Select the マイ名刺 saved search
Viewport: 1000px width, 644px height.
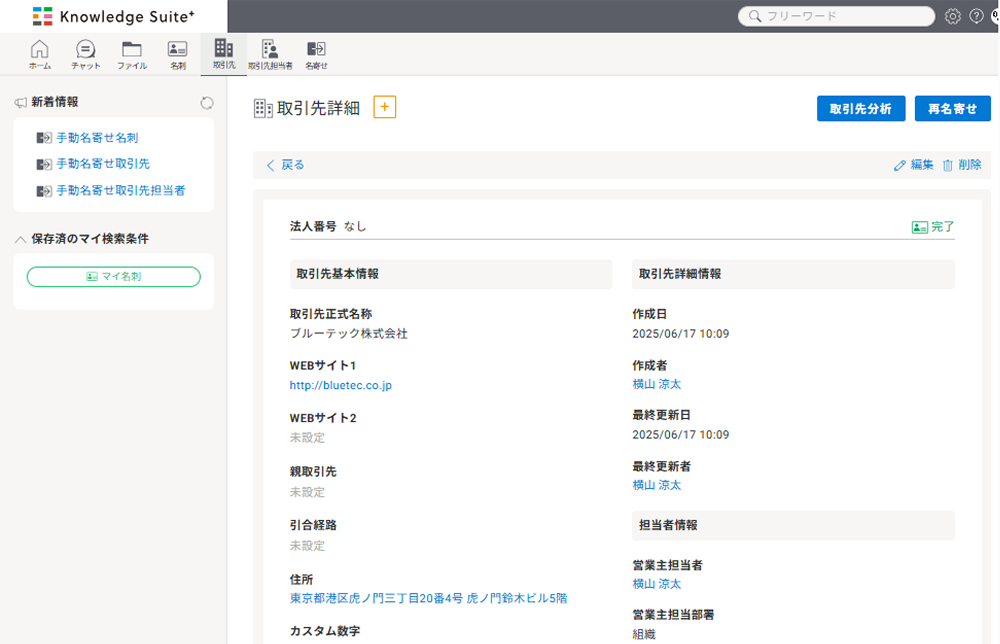(x=113, y=277)
